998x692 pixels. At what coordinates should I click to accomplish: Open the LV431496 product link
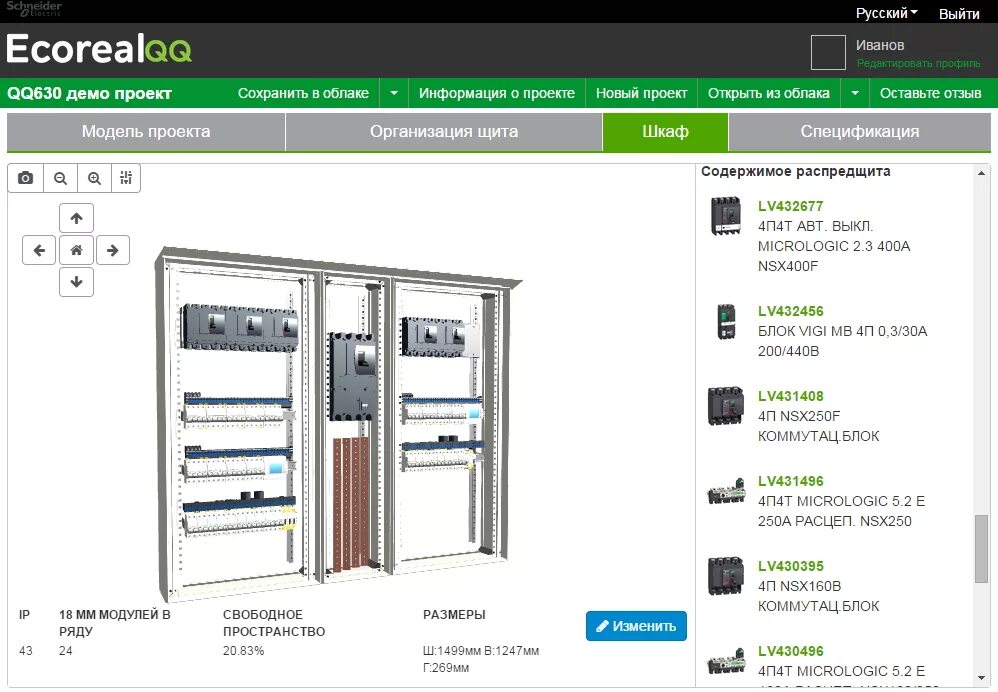click(x=791, y=481)
